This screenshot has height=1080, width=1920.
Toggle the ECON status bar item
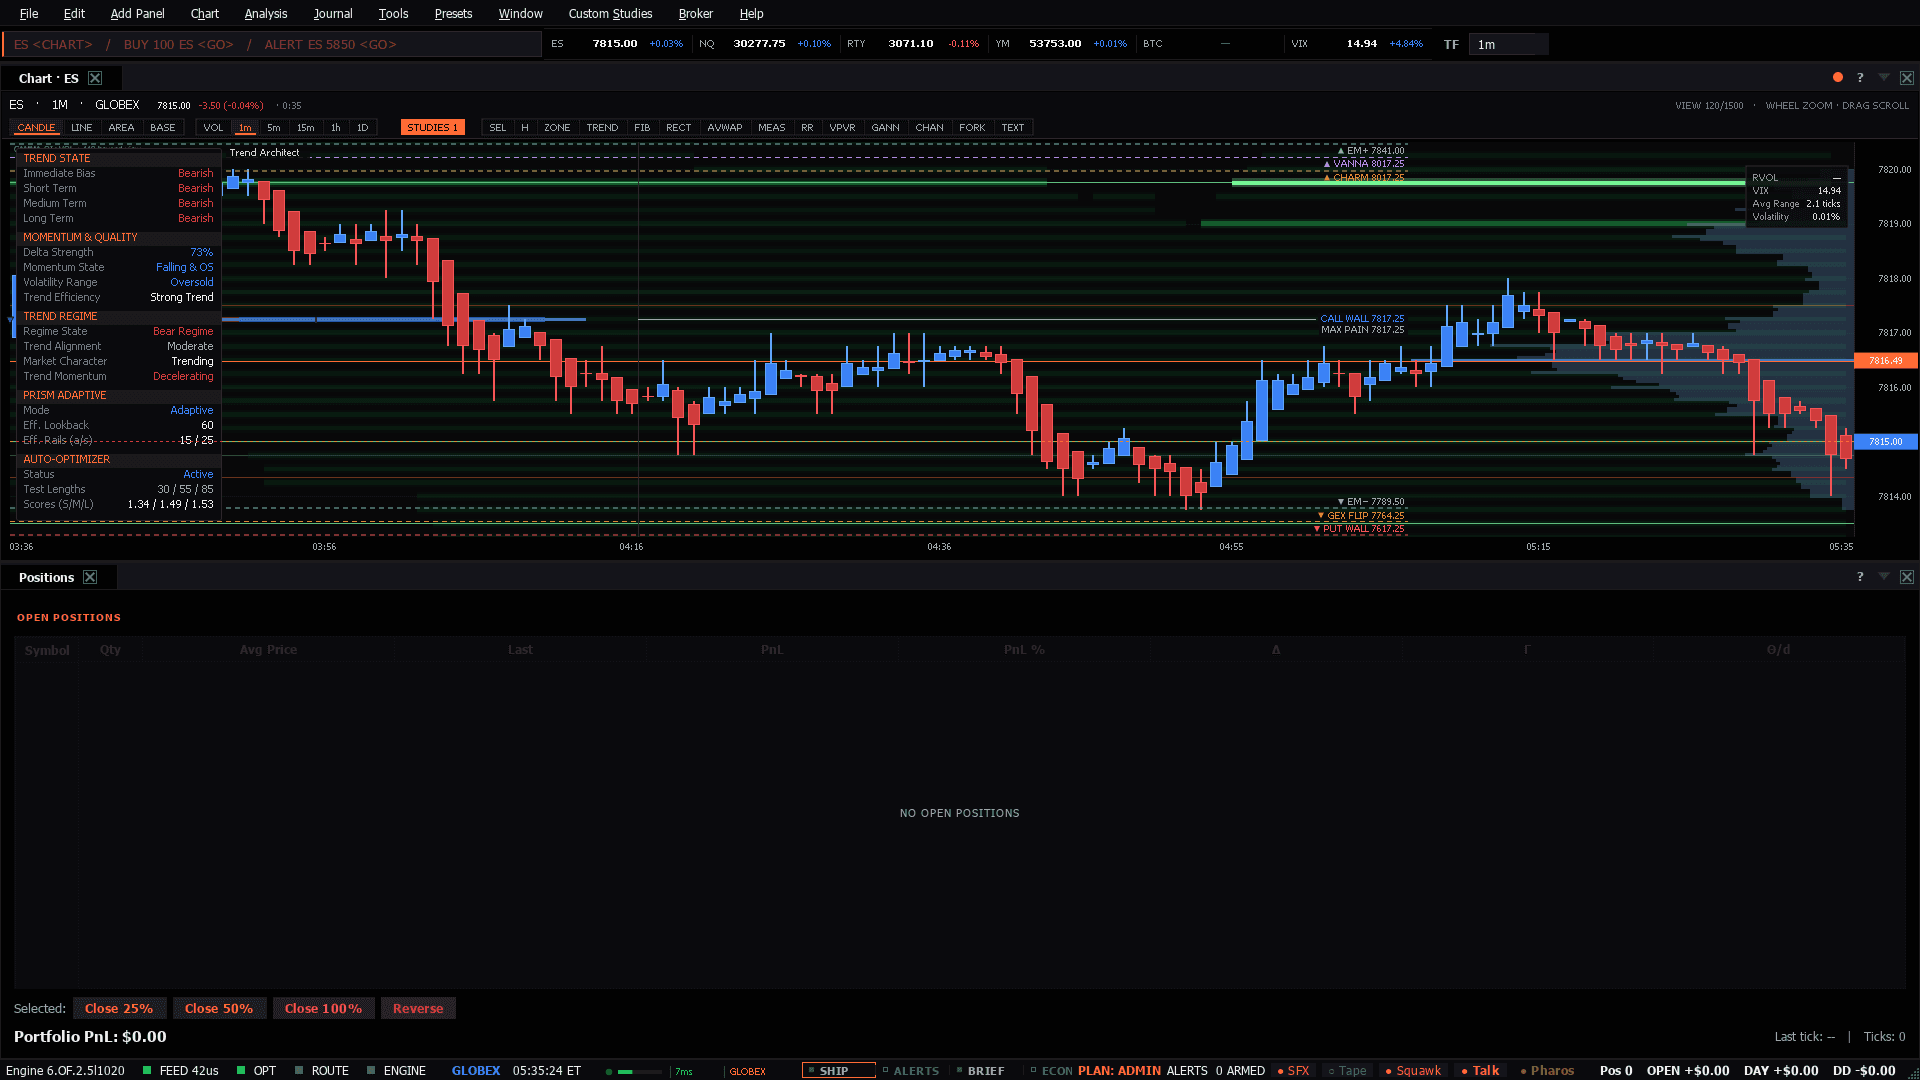pyautogui.click(x=1051, y=1070)
